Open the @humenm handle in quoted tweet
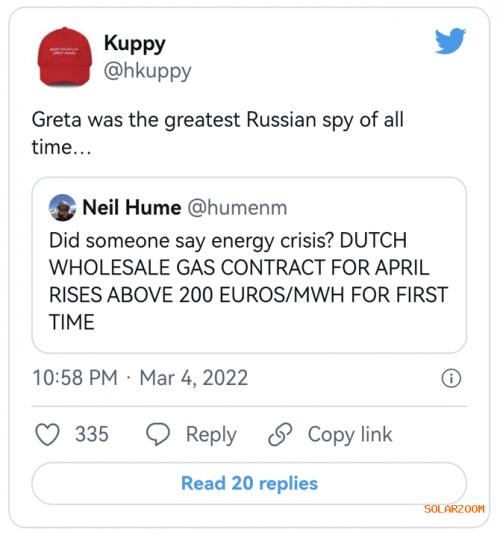The width and height of the screenshot is (500, 535). coord(237,207)
